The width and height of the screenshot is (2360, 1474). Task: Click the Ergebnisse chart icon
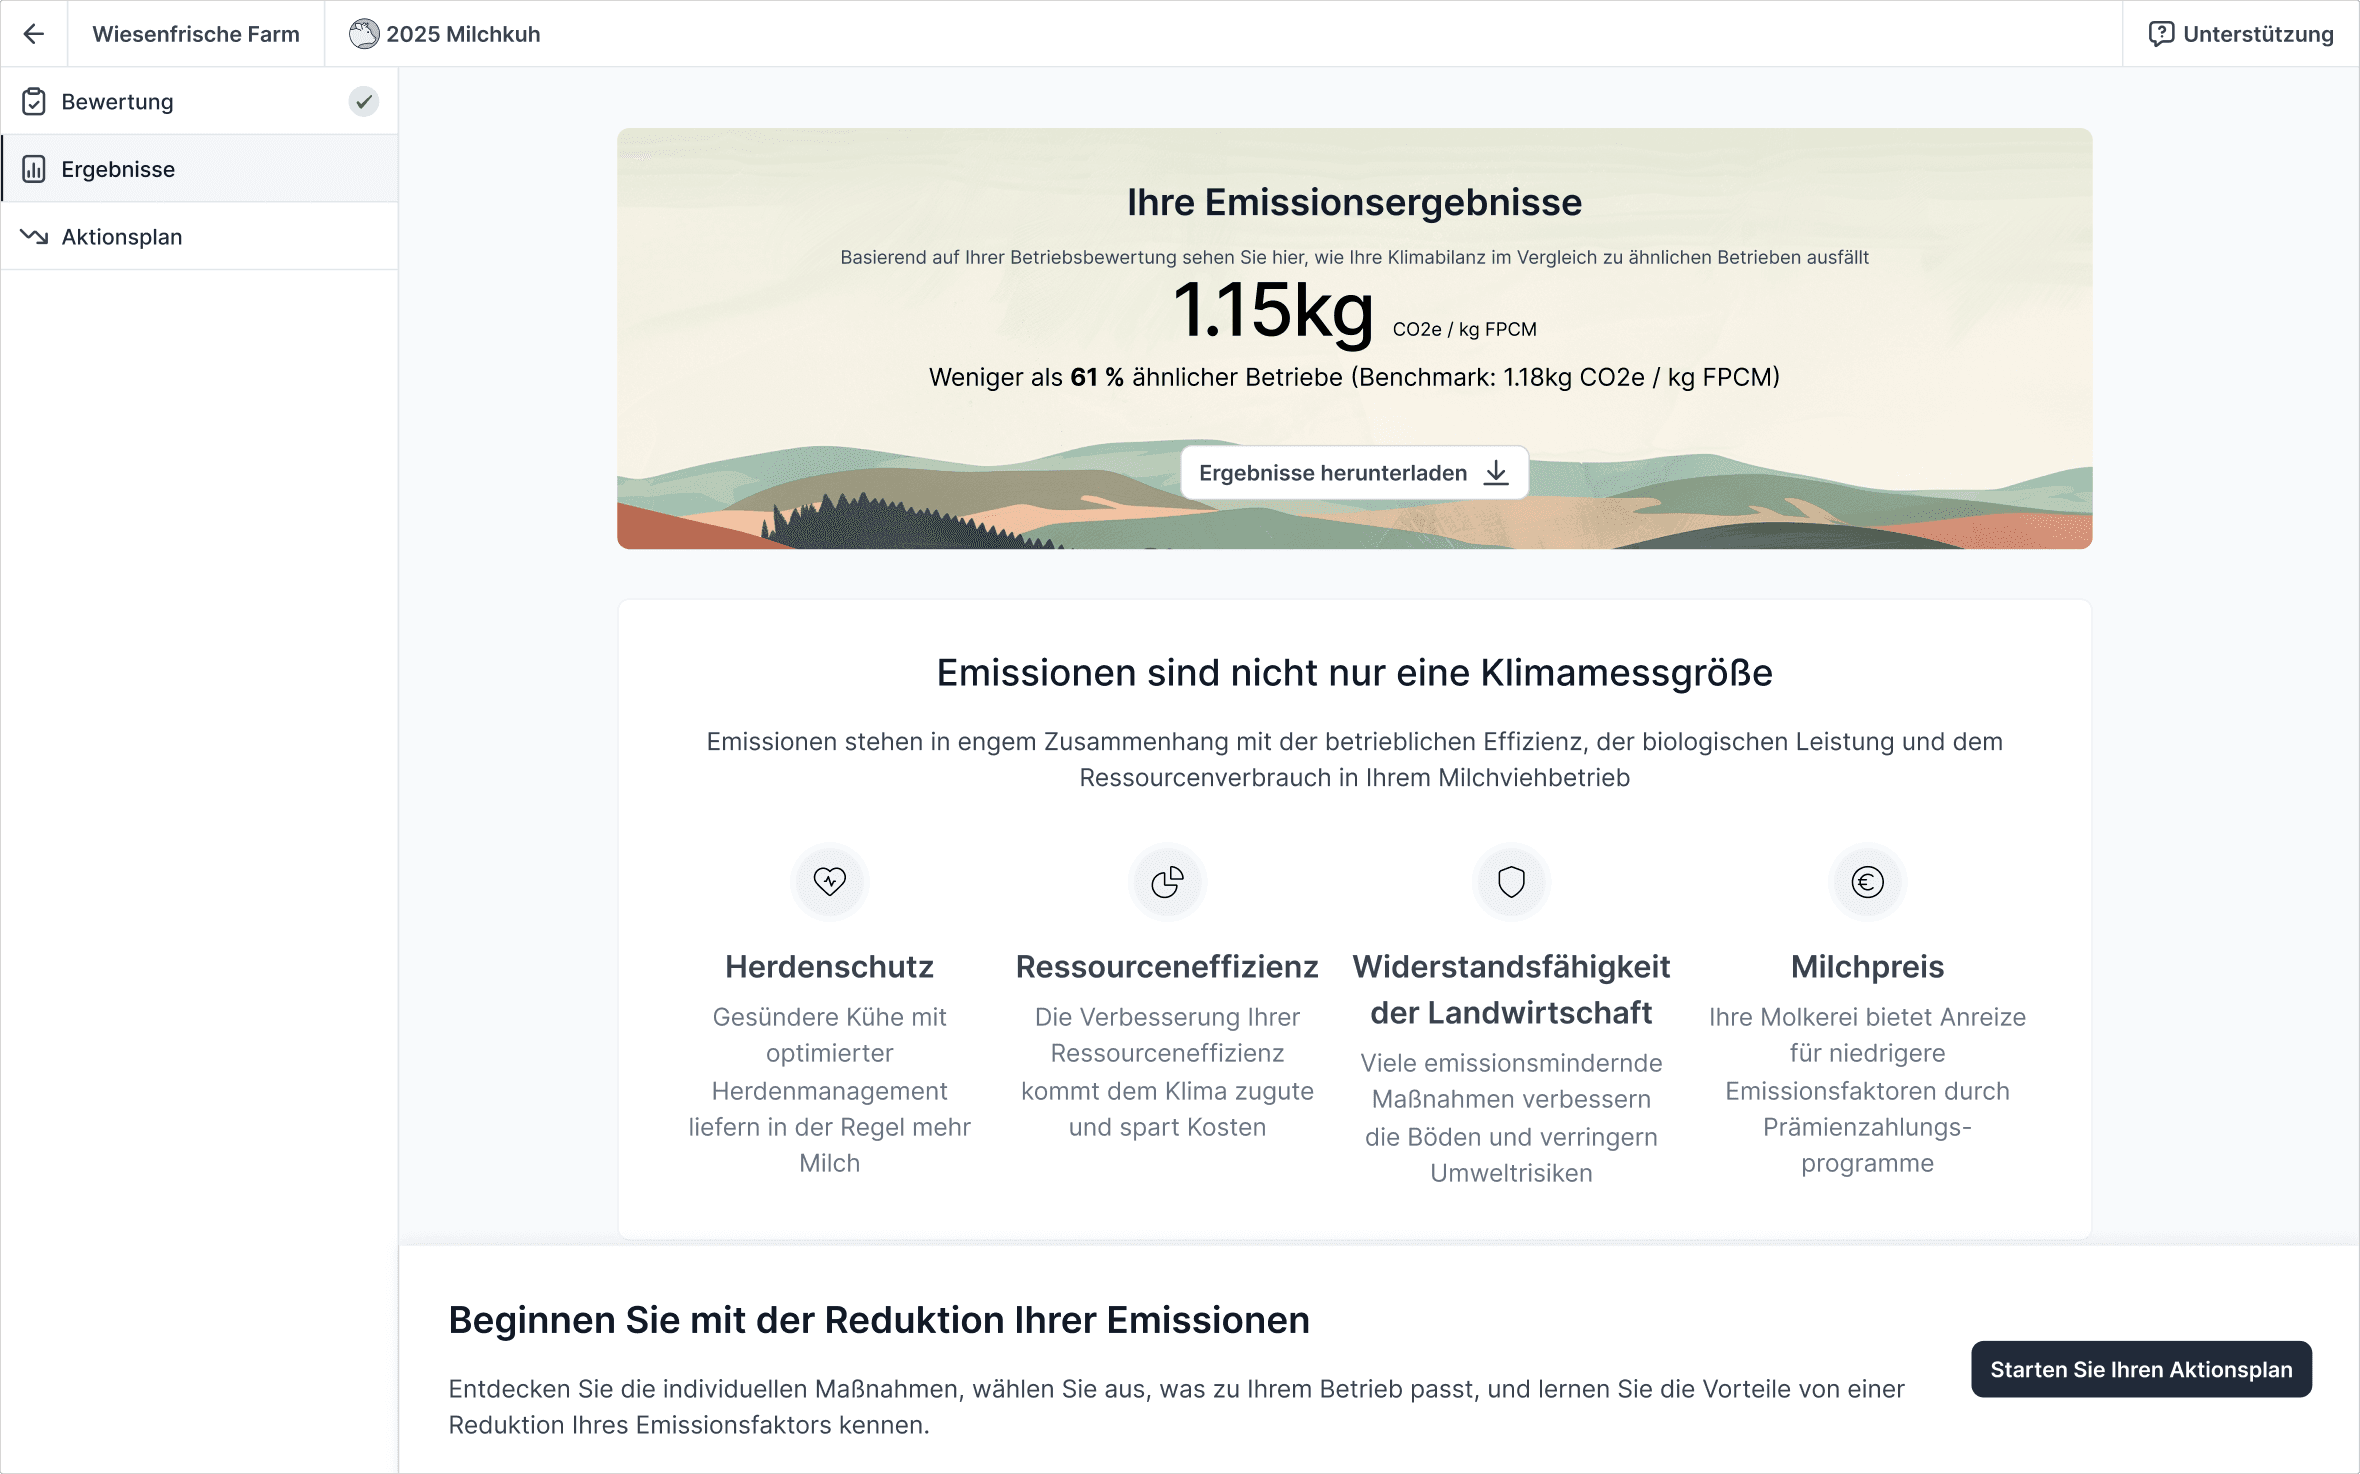(x=34, y=169)
